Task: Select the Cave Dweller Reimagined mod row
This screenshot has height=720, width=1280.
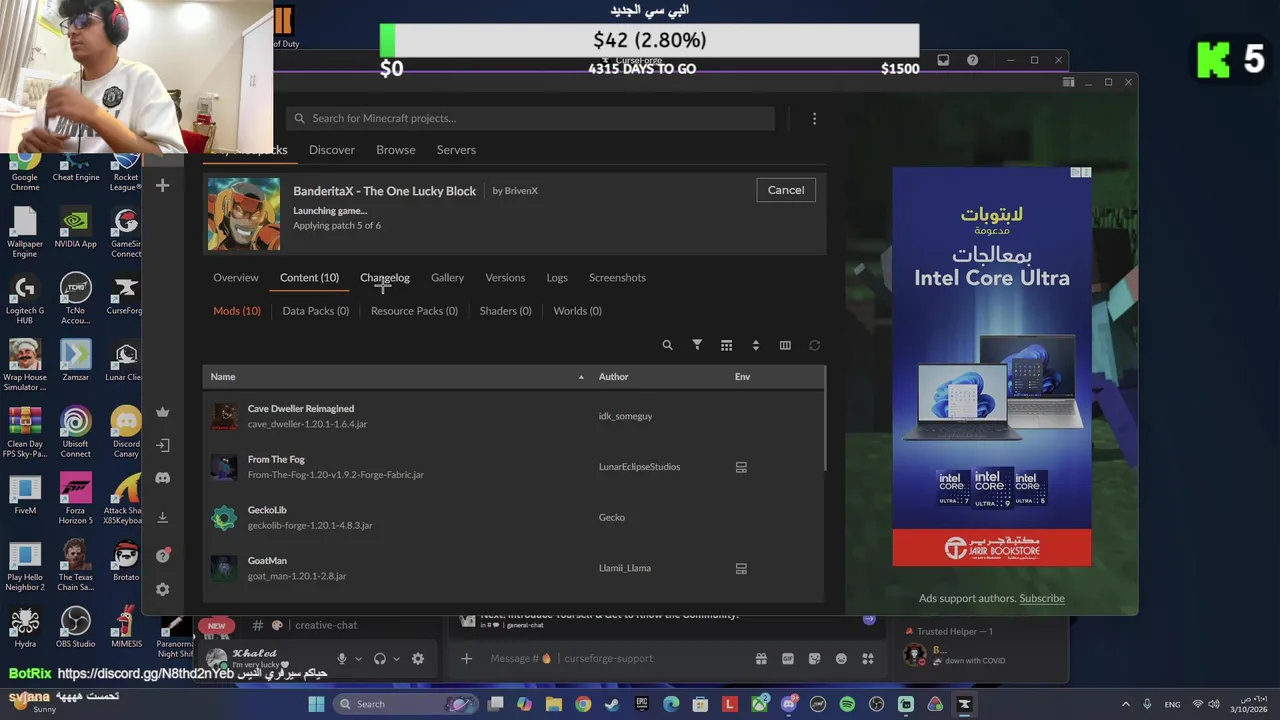Action: click(513, 416)
